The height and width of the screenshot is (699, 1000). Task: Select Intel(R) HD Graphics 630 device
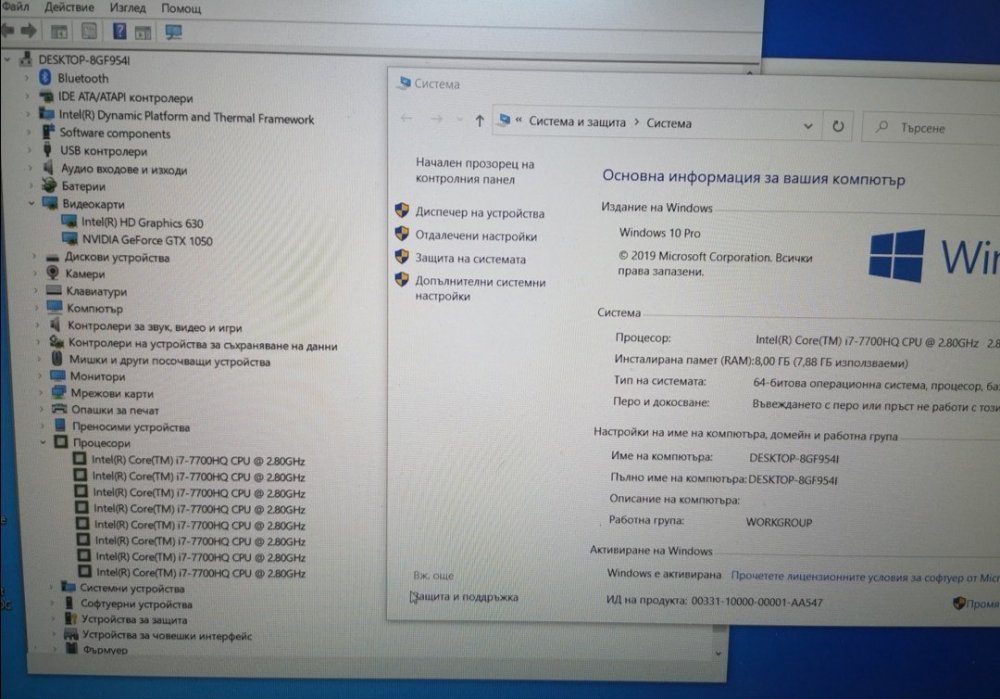pyautogui.click(x=141, y=223)
